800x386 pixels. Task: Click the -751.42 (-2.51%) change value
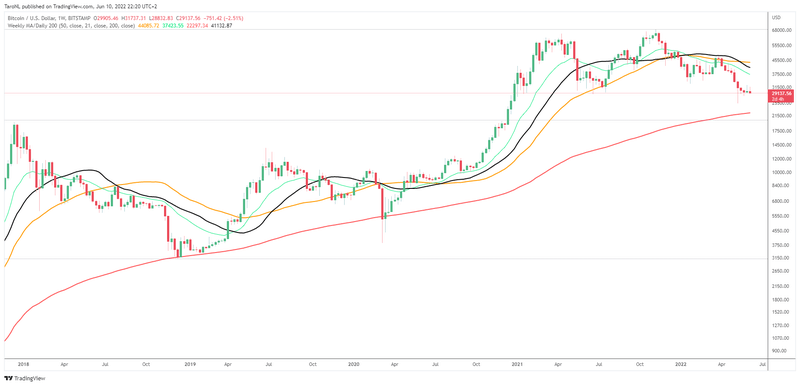click(223, 18)
